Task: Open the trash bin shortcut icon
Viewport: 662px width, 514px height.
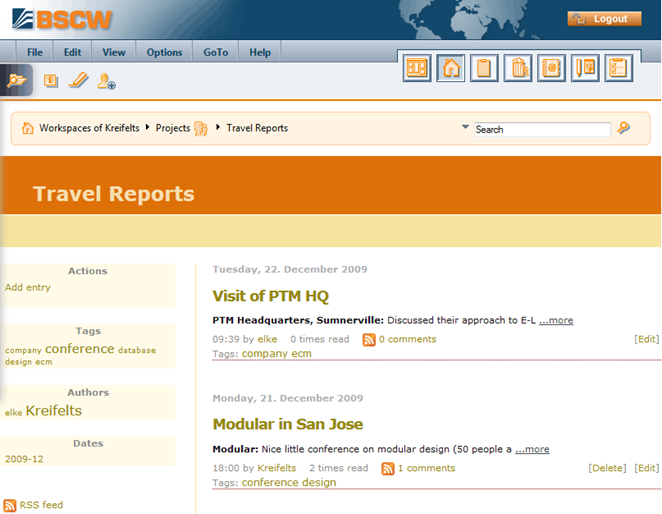Action: 518,68
